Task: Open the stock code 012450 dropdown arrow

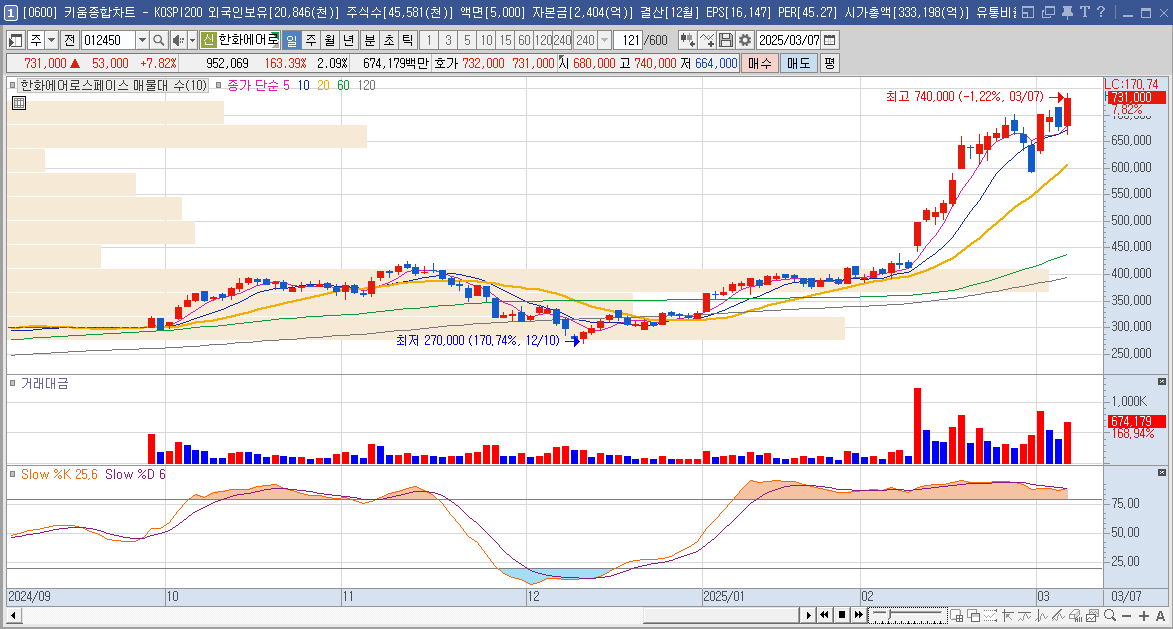Action: pos(142,40)
